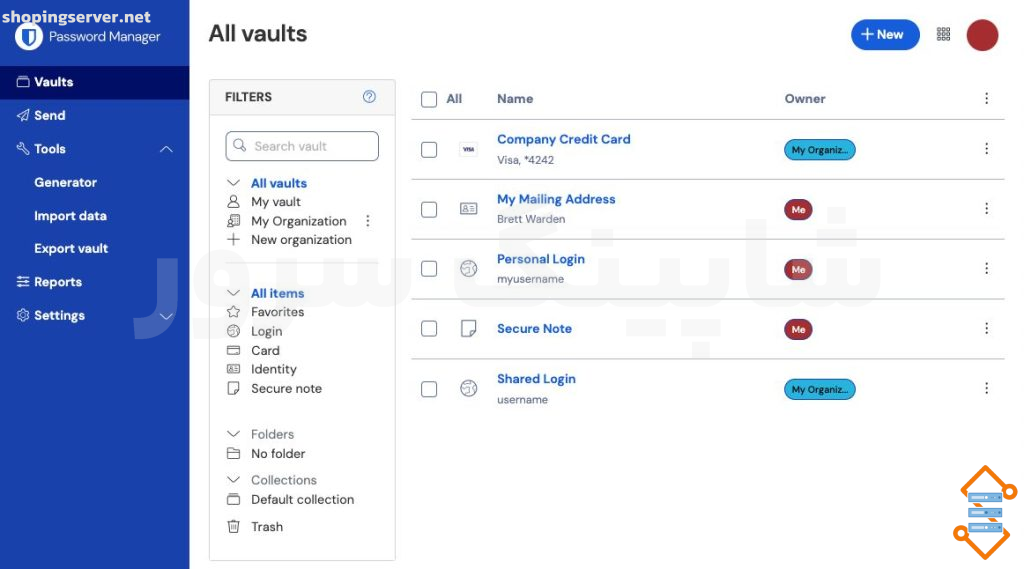Open the app switcher grid icon
Viewport: 1024px width, 569px height.
tap(943, 34)
